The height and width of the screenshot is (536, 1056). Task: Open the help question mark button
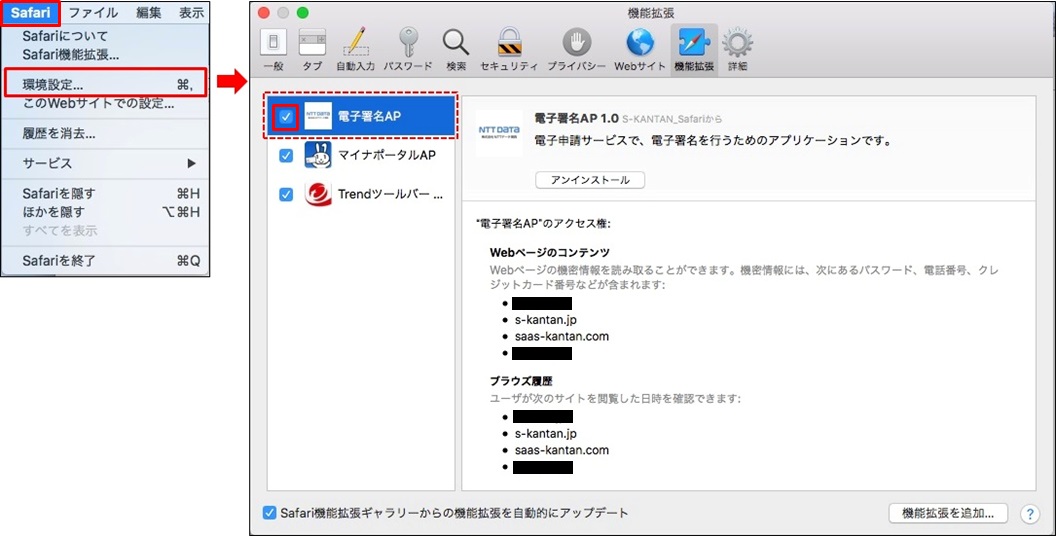coord(1029,514)
